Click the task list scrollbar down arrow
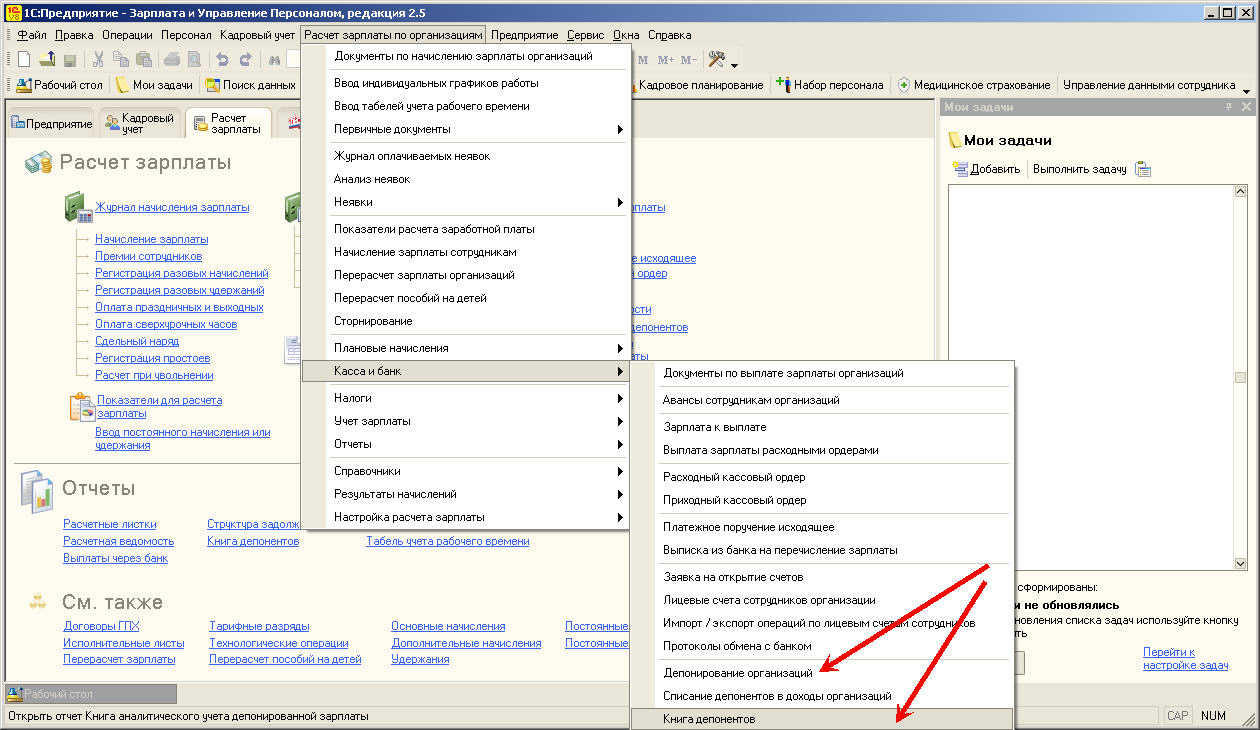Viewport: 1260px width, 730px height. tap(1240, 563)
